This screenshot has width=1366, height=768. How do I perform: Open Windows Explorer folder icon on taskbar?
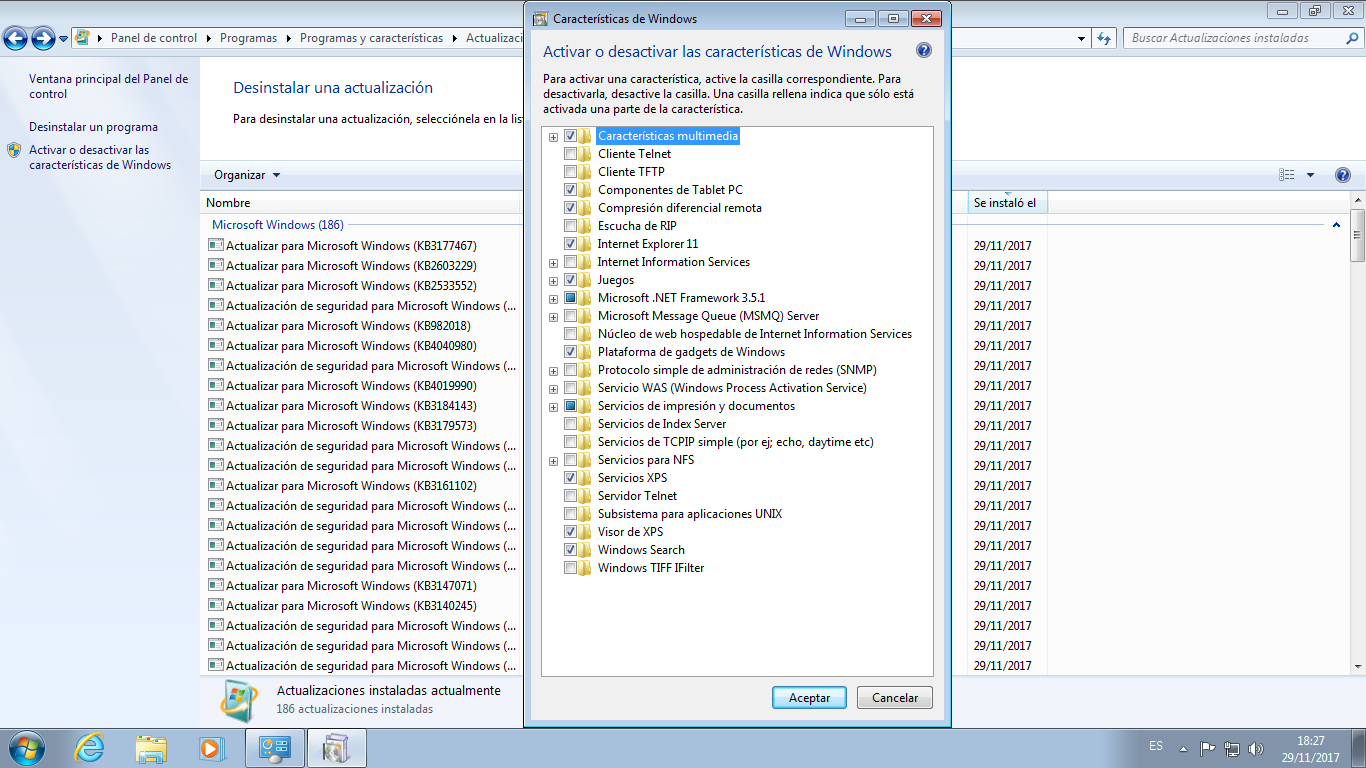[151, 748]
